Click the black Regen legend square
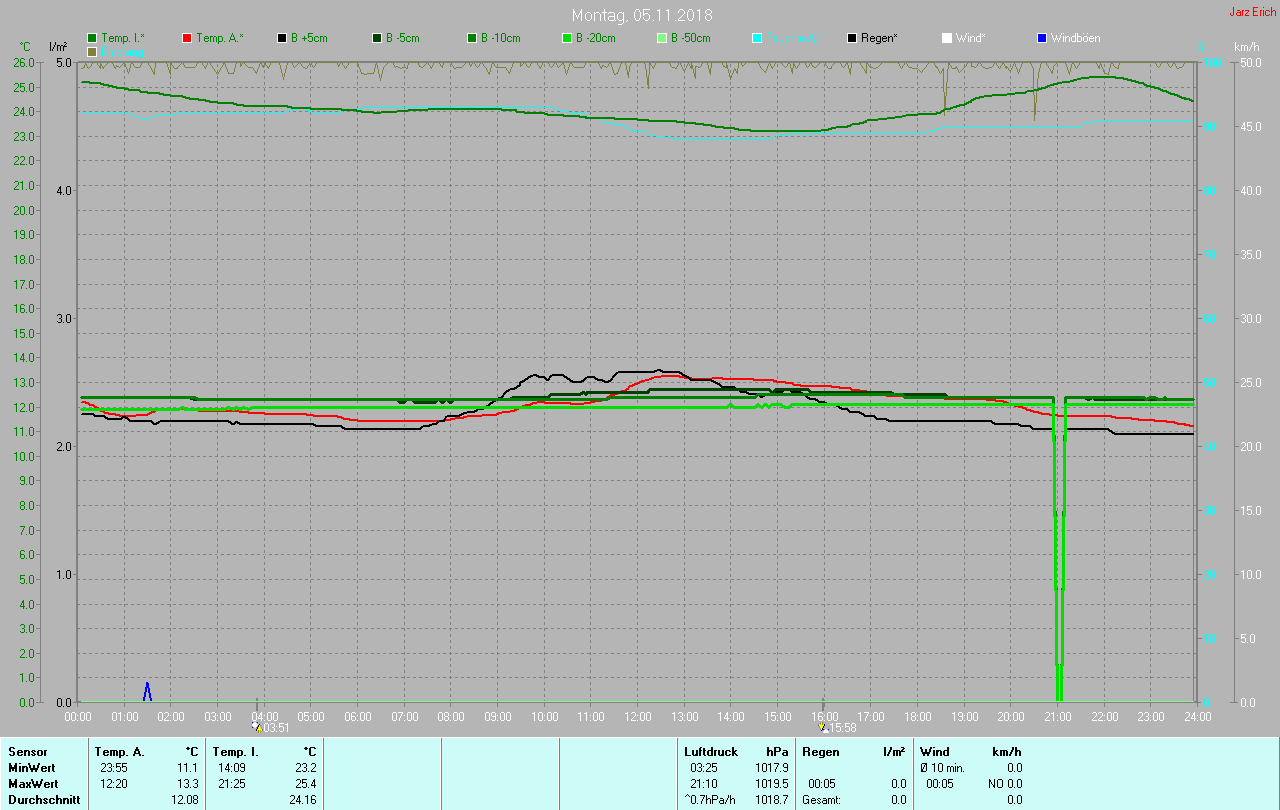1280x810 pixels. click(x=853, y=38)
